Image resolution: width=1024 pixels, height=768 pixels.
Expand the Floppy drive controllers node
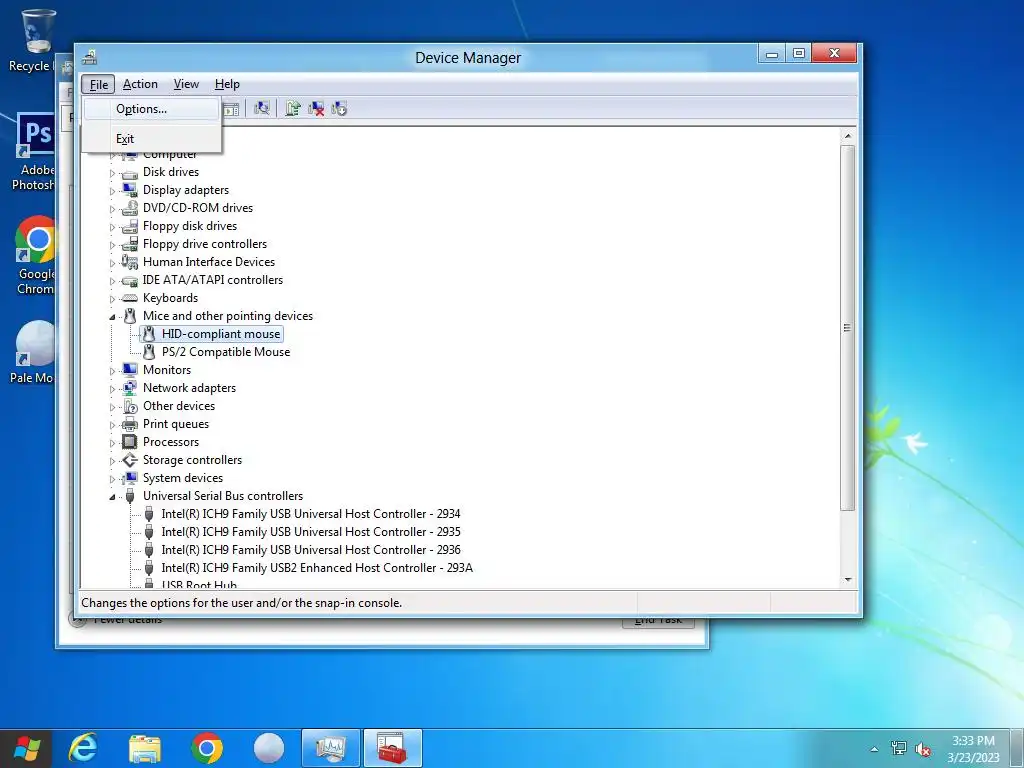tap(112, 245)
